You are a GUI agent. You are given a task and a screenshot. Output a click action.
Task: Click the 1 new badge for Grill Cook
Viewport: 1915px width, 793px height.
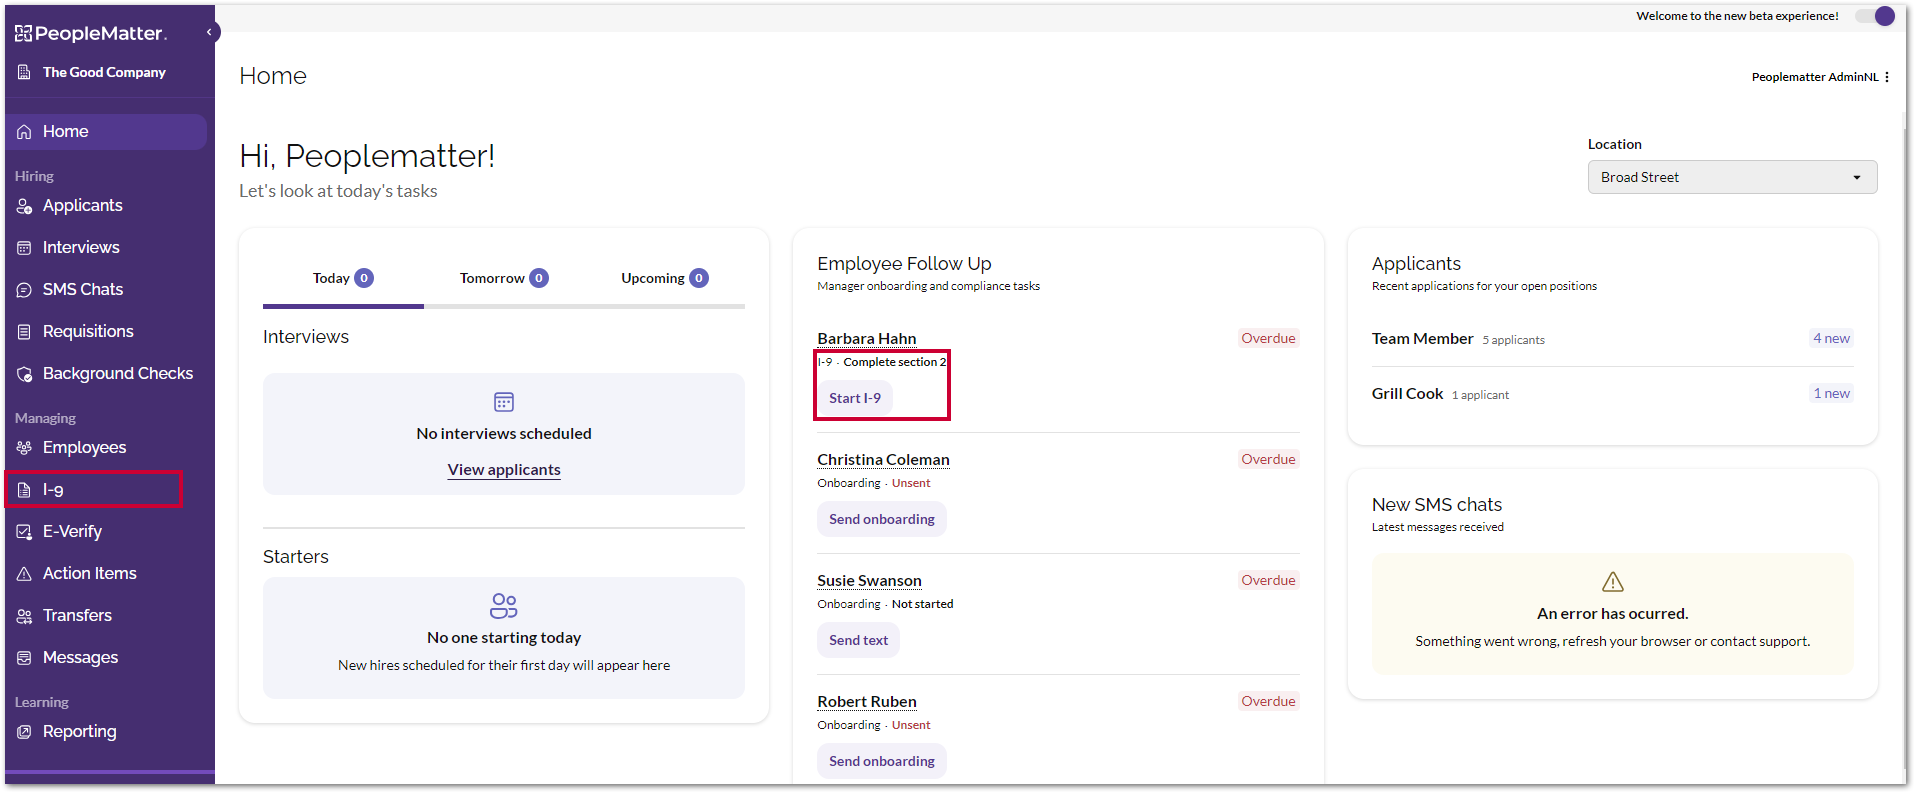point(1831,393)
